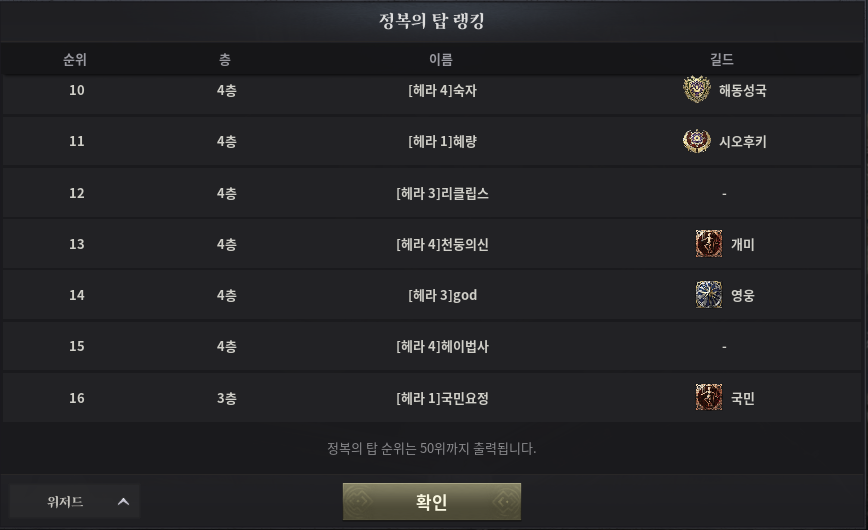Screen dimensions: 868x530
Task: Select player name [헤라 1]혜량
Action: [442, 142]
